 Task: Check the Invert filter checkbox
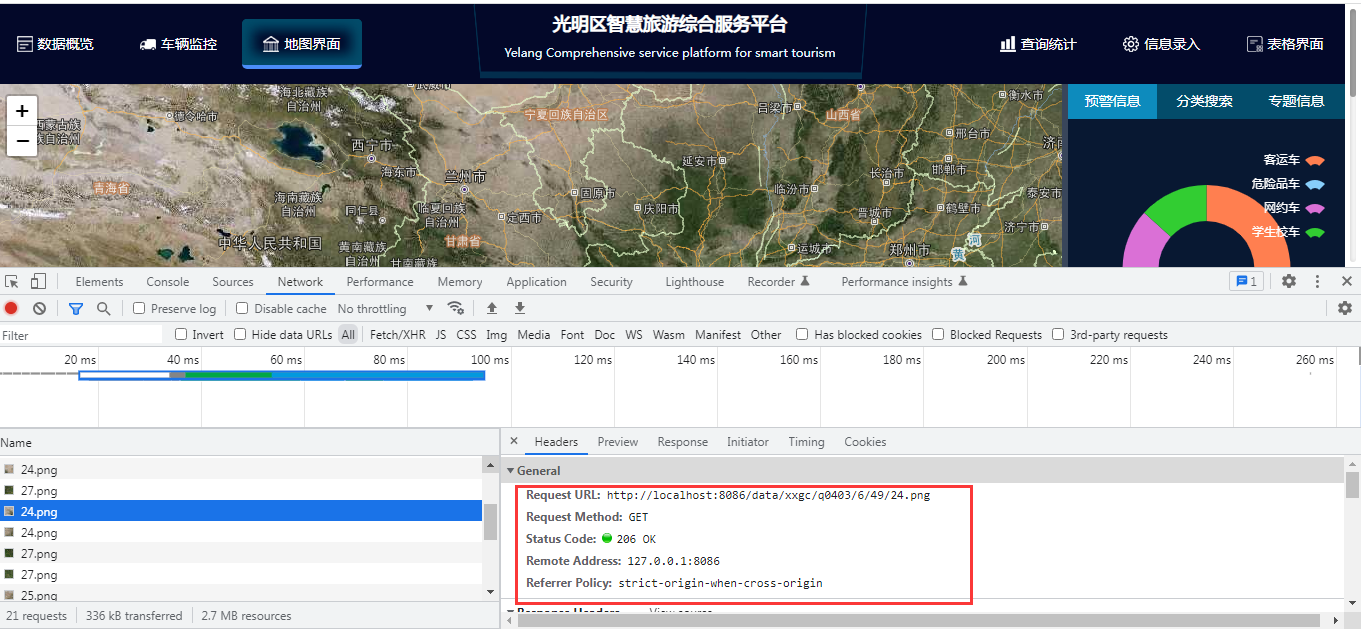click(x=181, y=334)
